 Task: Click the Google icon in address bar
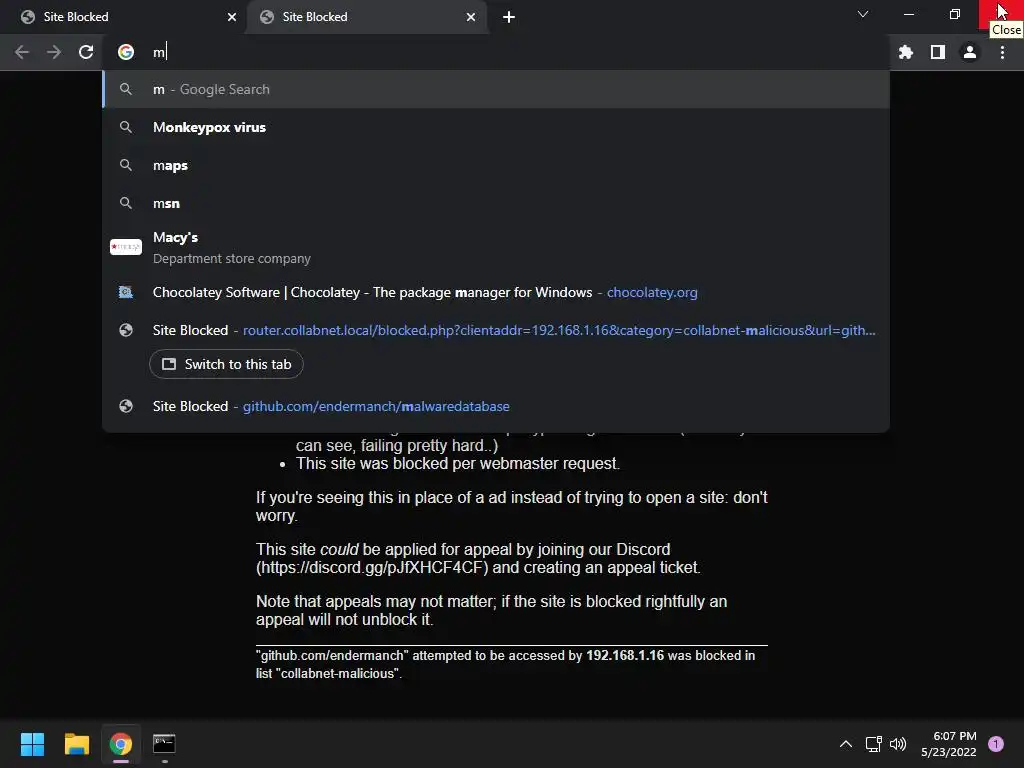(x=126, y=52)
